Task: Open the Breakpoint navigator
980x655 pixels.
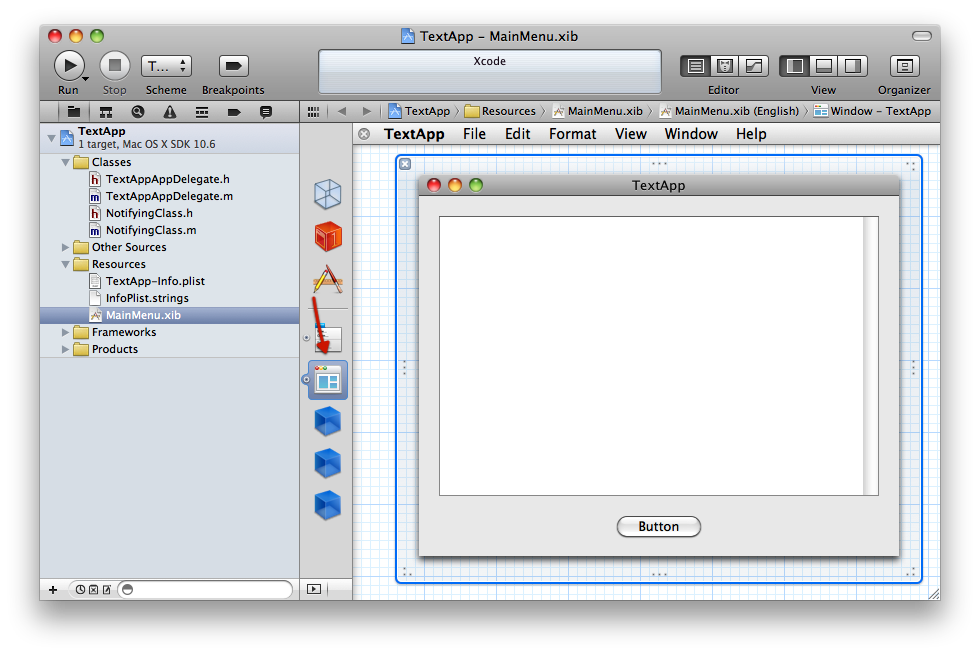Action: click(234, 112)
